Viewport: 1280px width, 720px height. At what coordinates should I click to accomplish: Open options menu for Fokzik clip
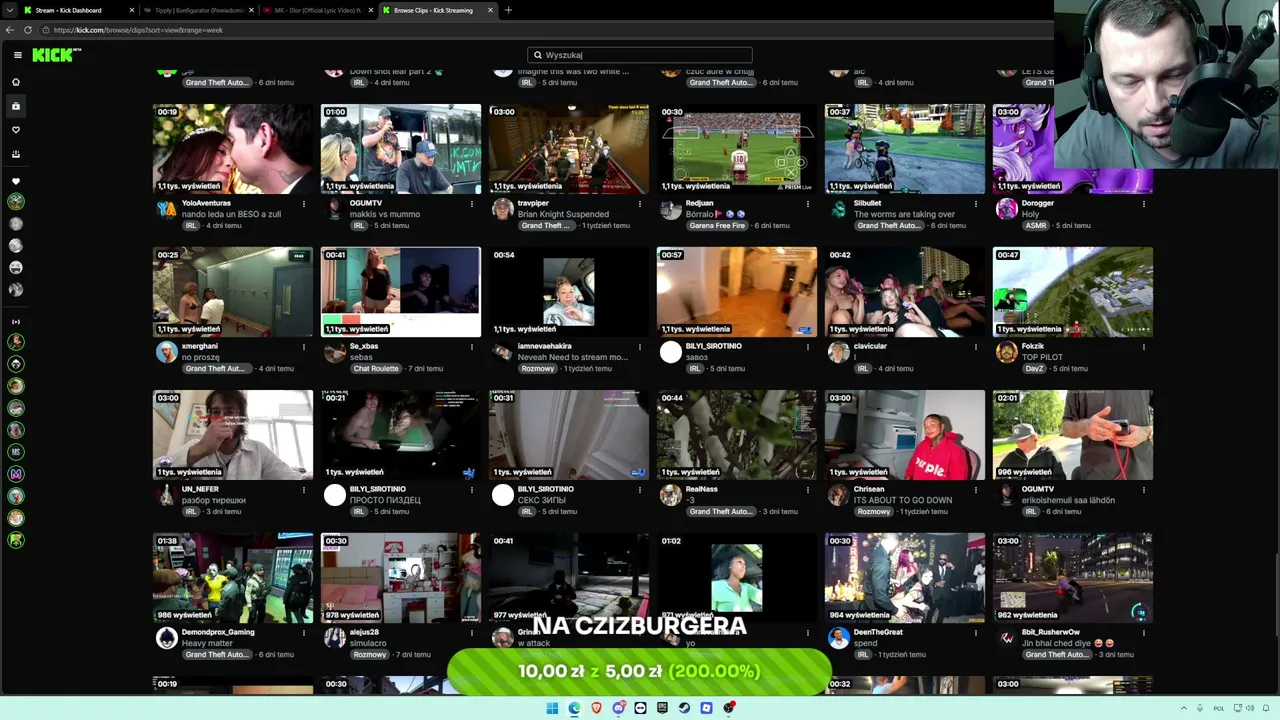(1144, 347)
